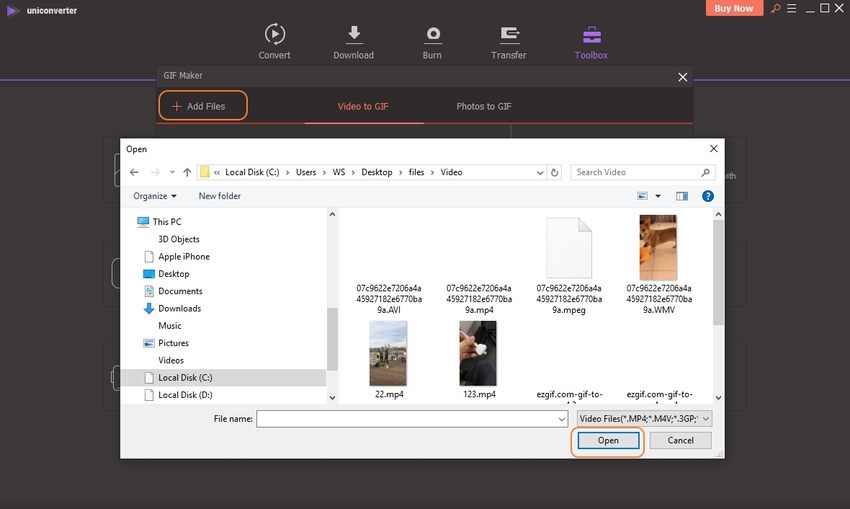850x509 pixels.
Task: Toggle the preview pane icon
Action: click(682, 196)
